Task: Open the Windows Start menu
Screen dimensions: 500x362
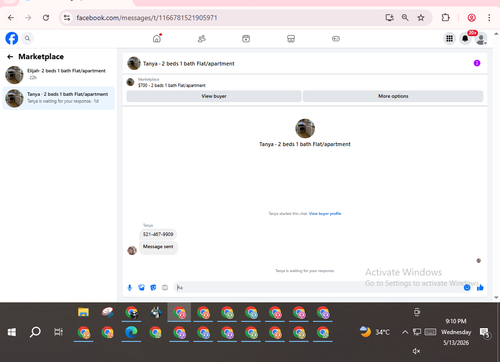Action: (x=12, y=332)
